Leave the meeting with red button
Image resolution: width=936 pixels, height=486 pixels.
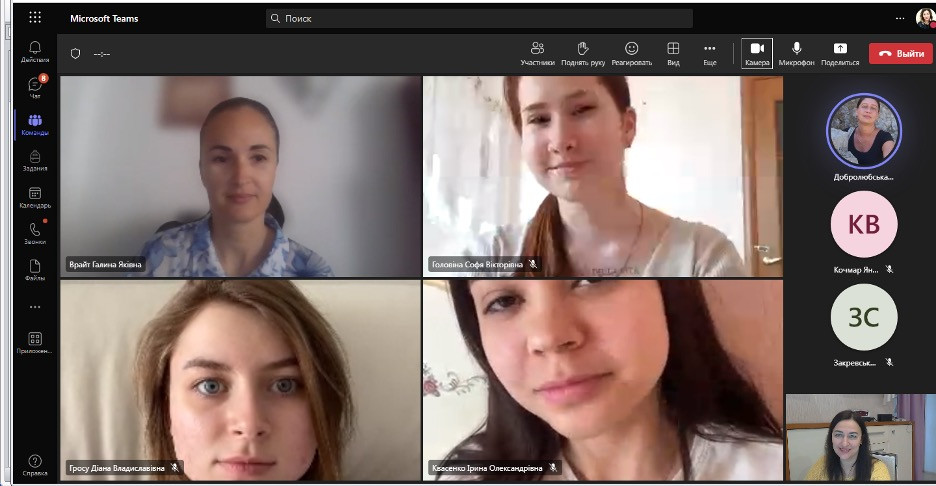pos(901,53)
